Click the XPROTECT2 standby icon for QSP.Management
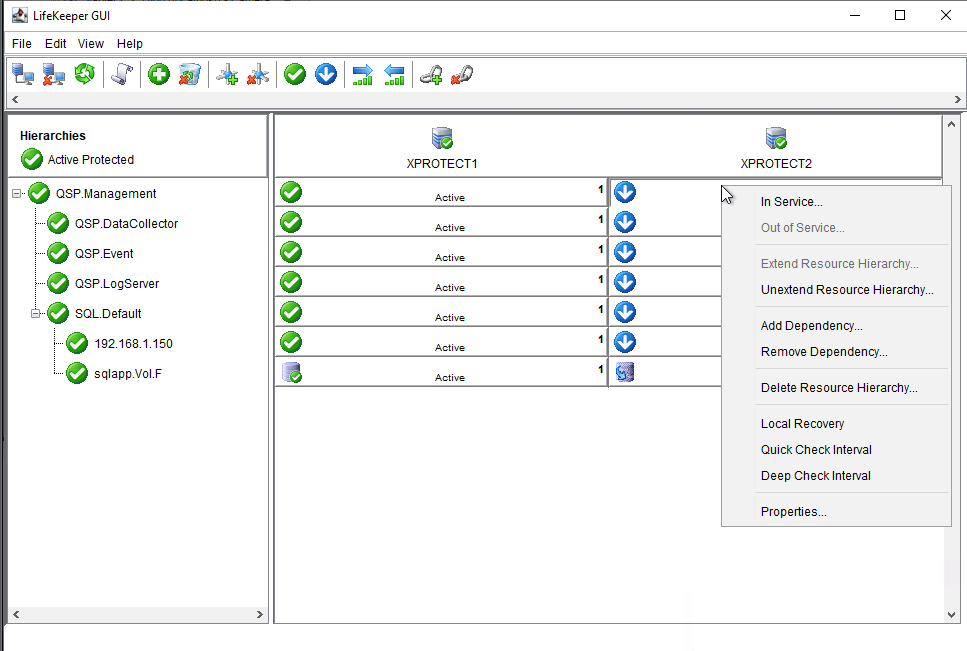Screen dimensions: 967x651 (625, 192)
